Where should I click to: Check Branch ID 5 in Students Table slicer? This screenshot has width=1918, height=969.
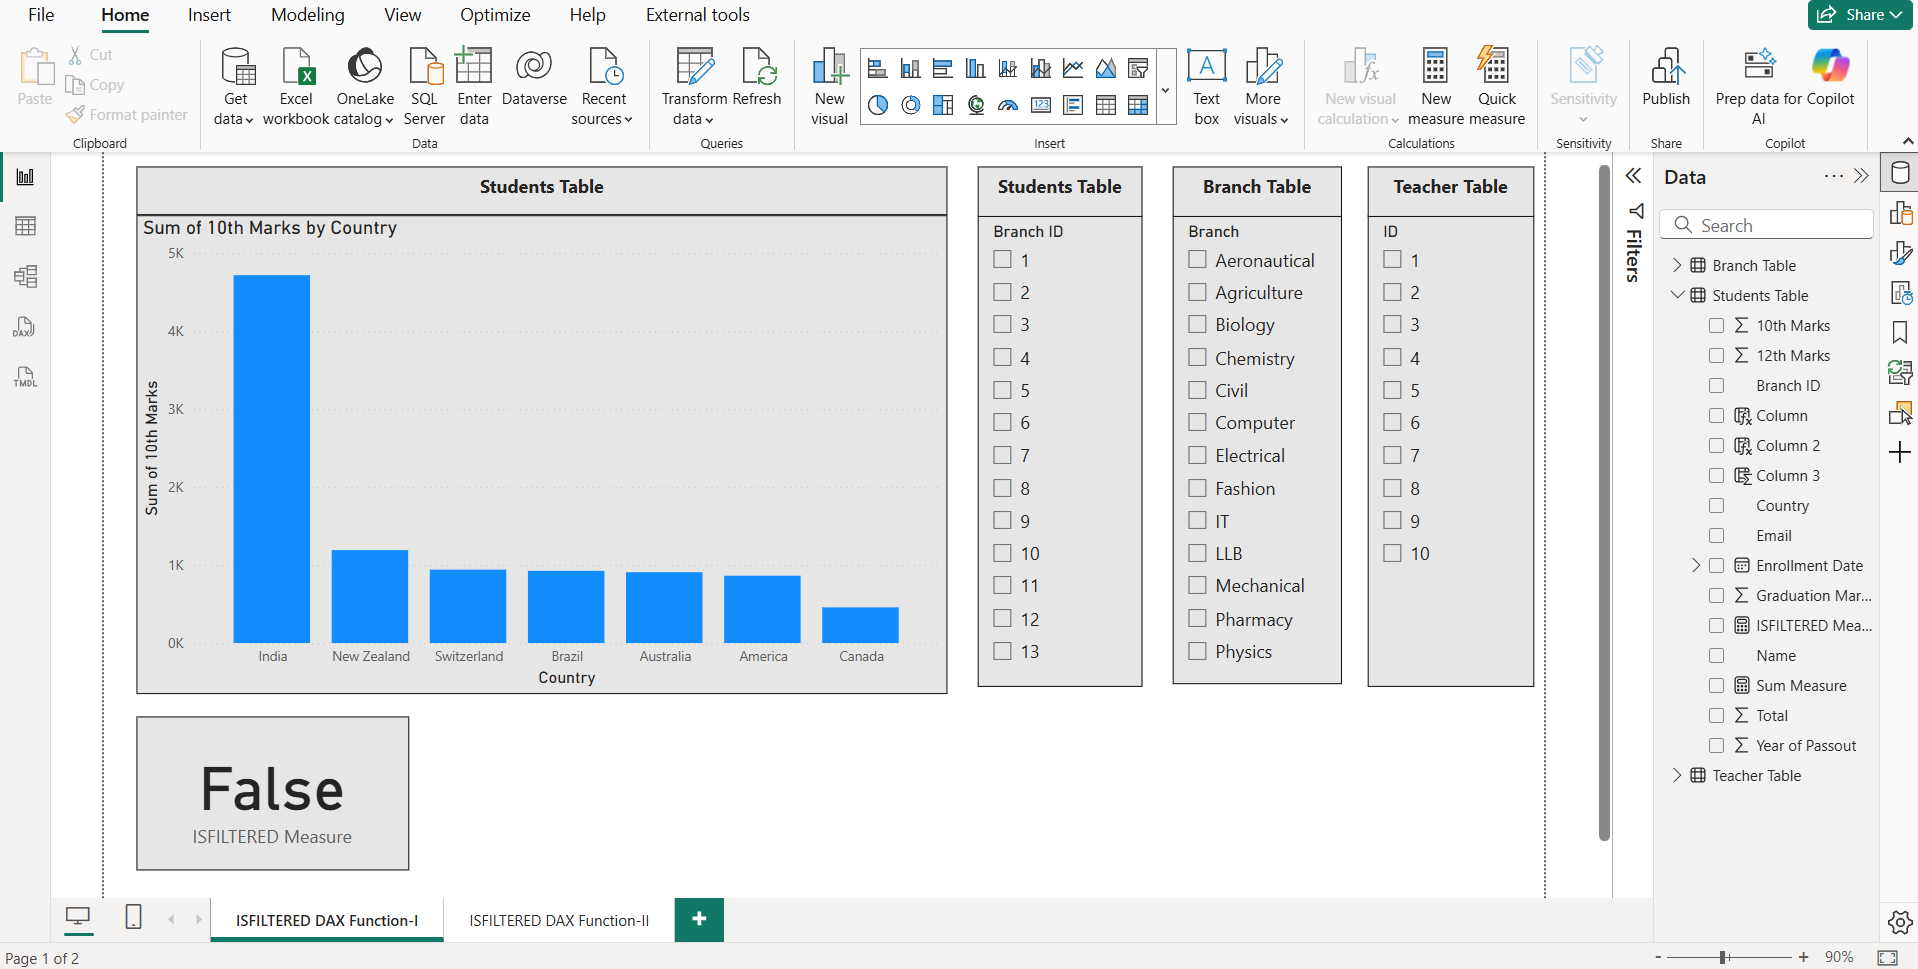pyautogui.click(x=1003, y=390)
